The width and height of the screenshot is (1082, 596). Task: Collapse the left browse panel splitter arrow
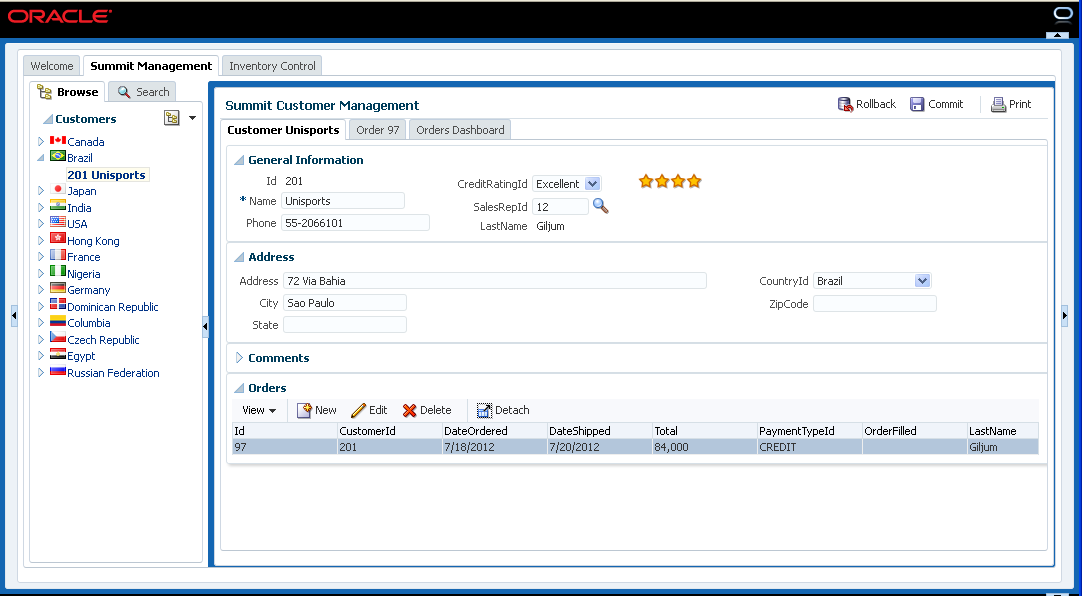click(x=206, y=326)
